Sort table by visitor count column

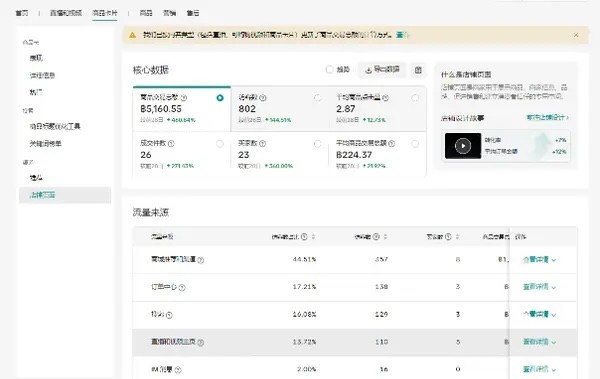tap(385, 237)
